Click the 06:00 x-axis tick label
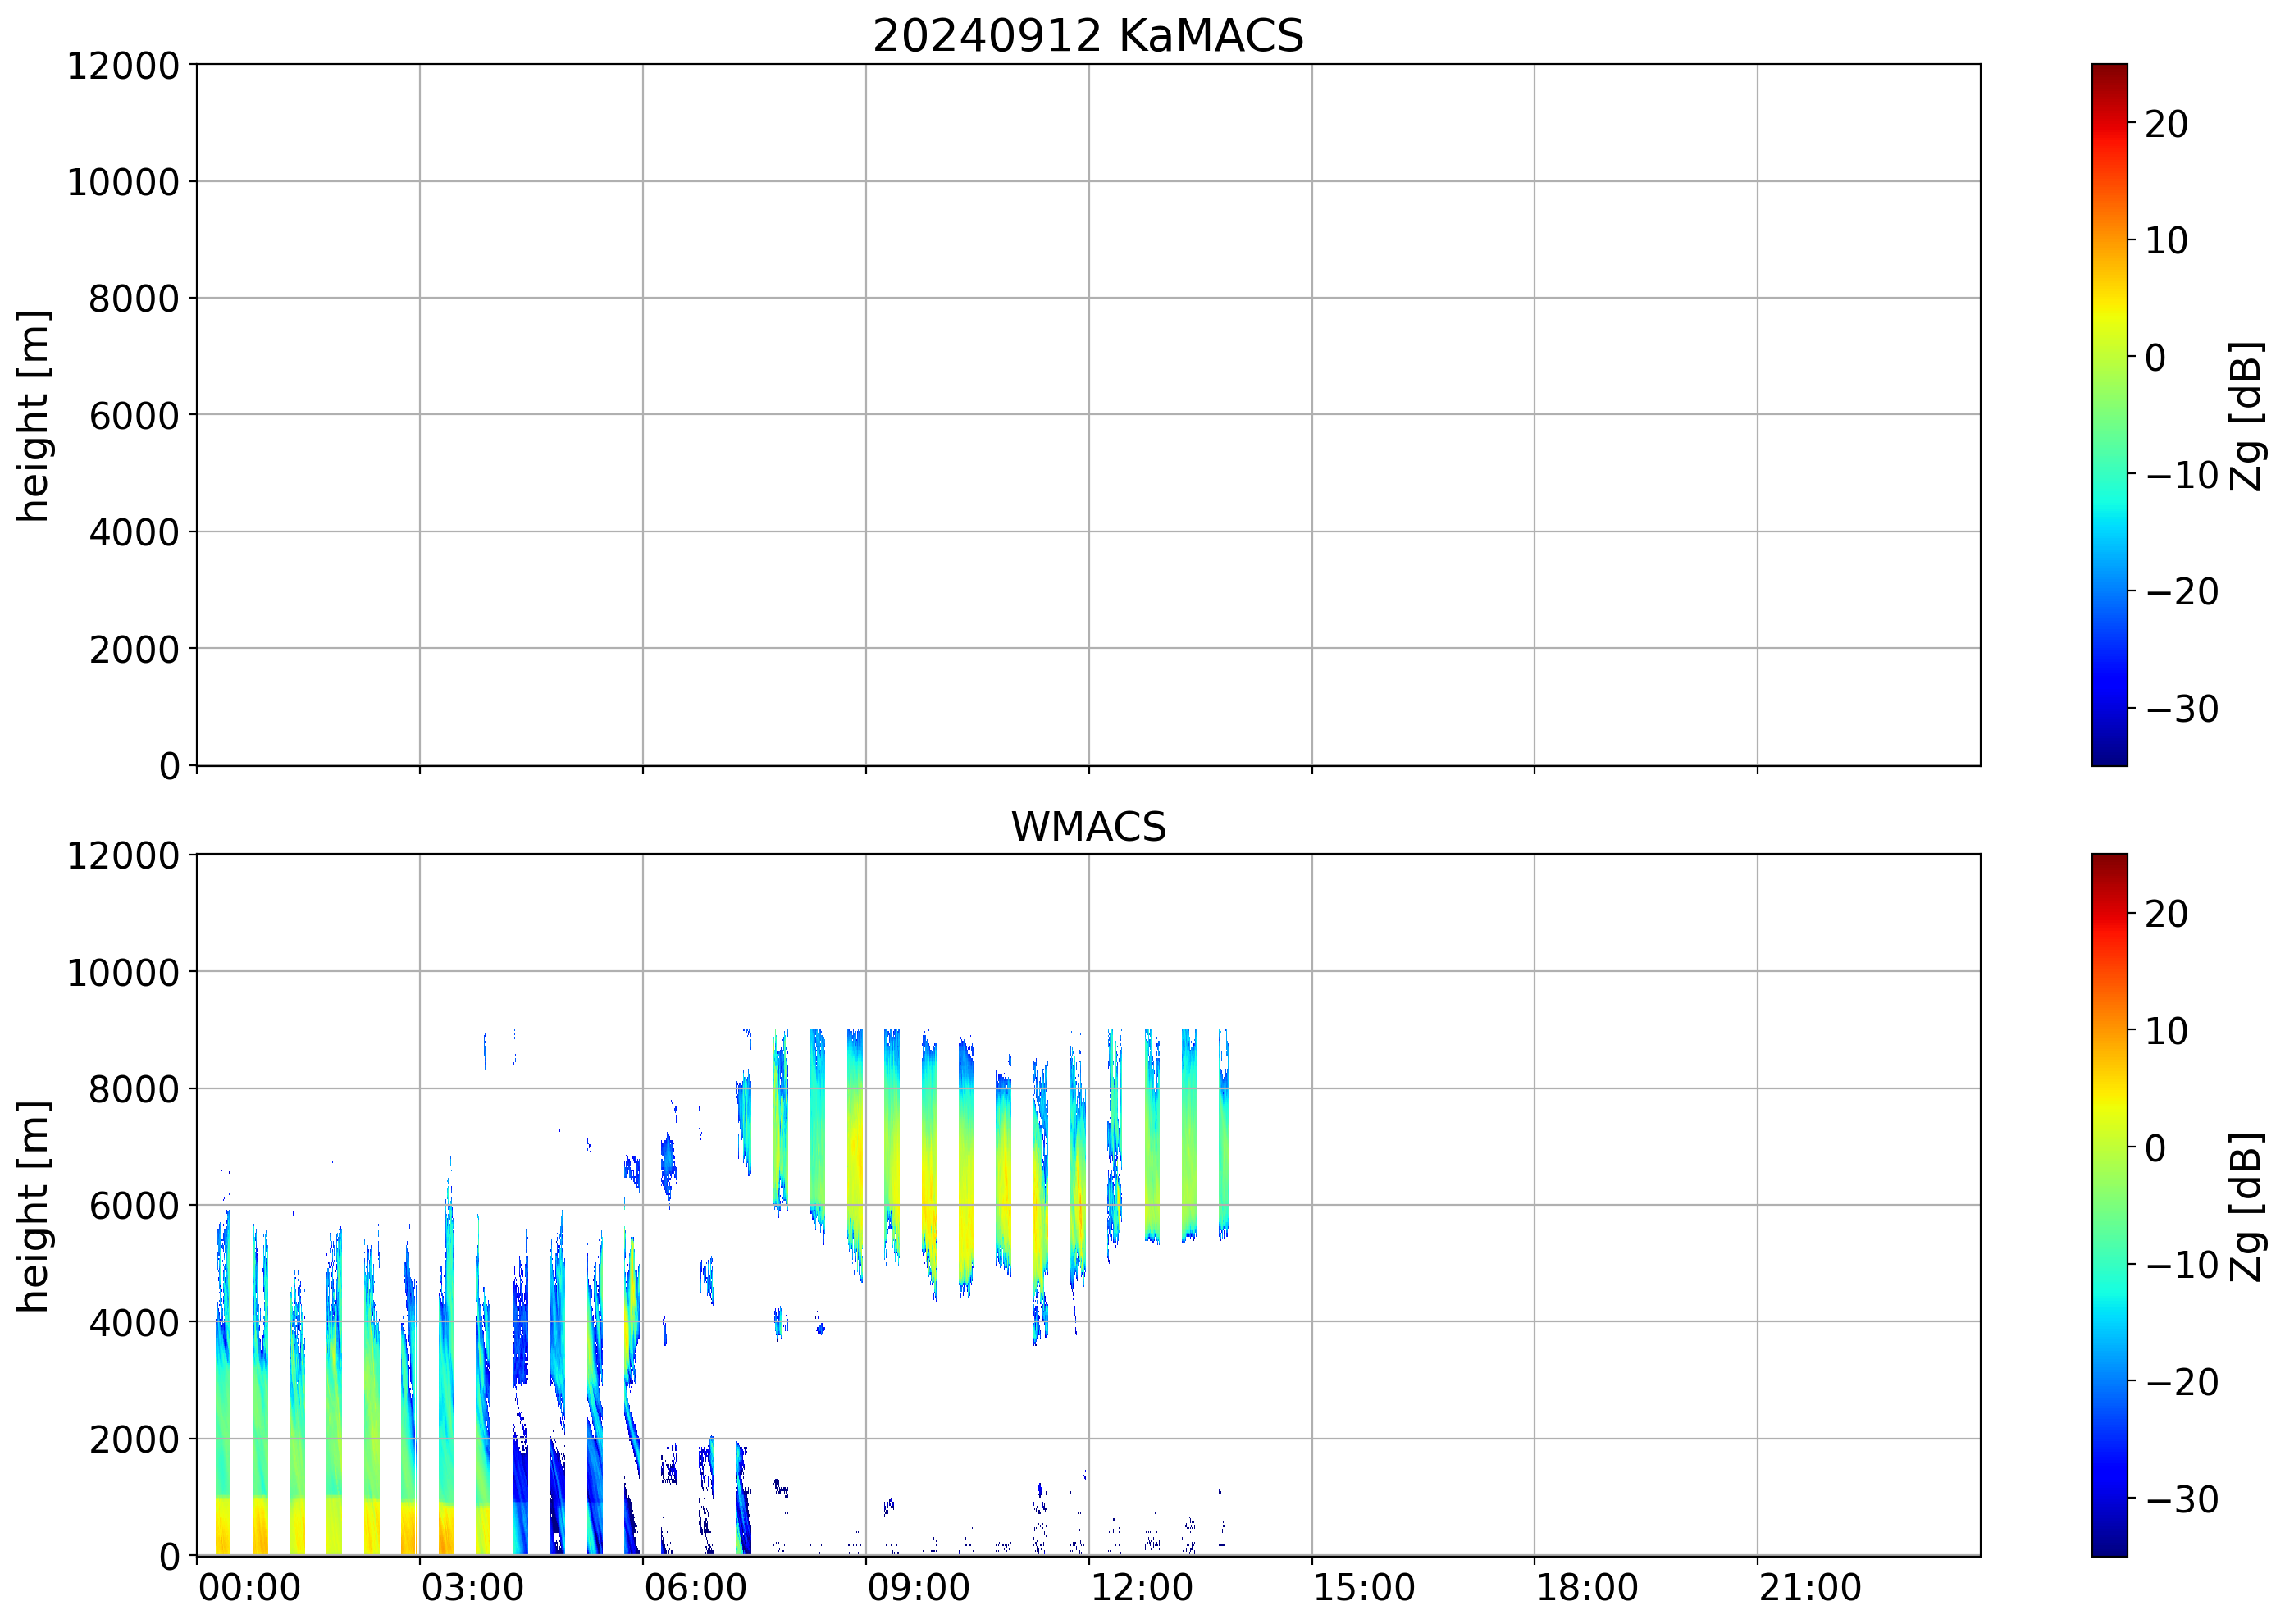Screen dimensions: 2285x1624 [x=695, y=1588]
